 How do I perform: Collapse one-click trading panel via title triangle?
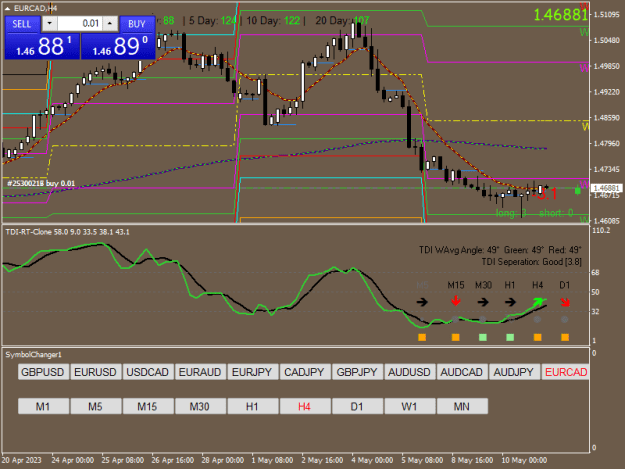click(x=8, y=8)
